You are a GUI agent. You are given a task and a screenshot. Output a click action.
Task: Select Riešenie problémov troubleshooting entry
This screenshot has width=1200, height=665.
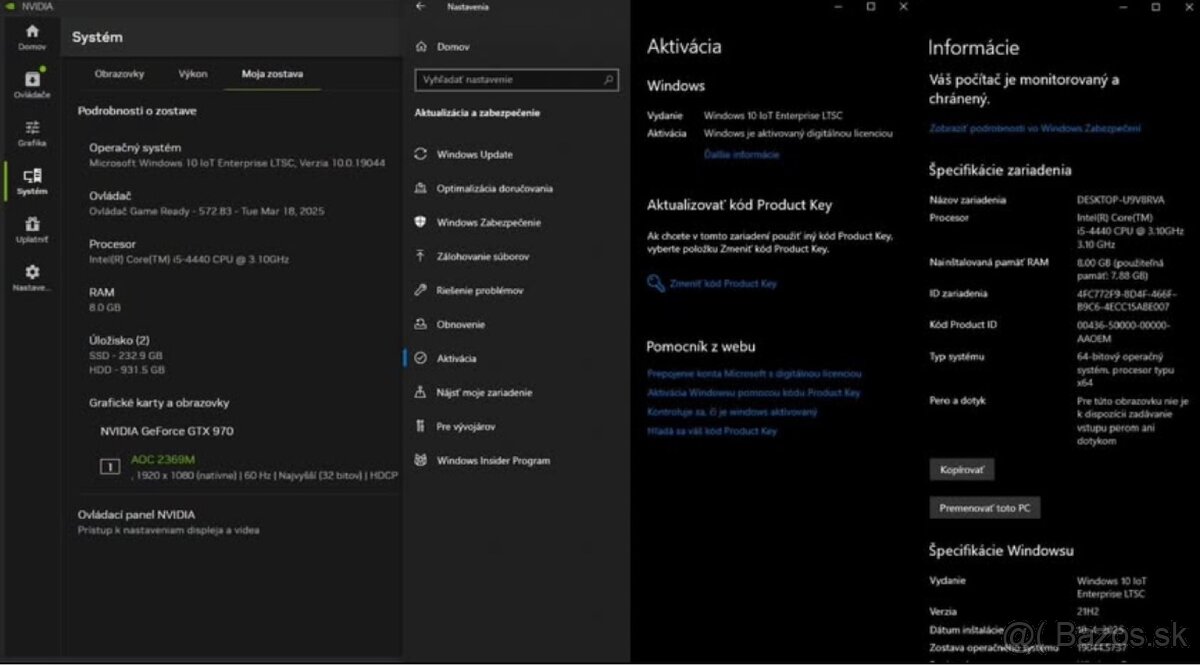[x=479, y=291]
